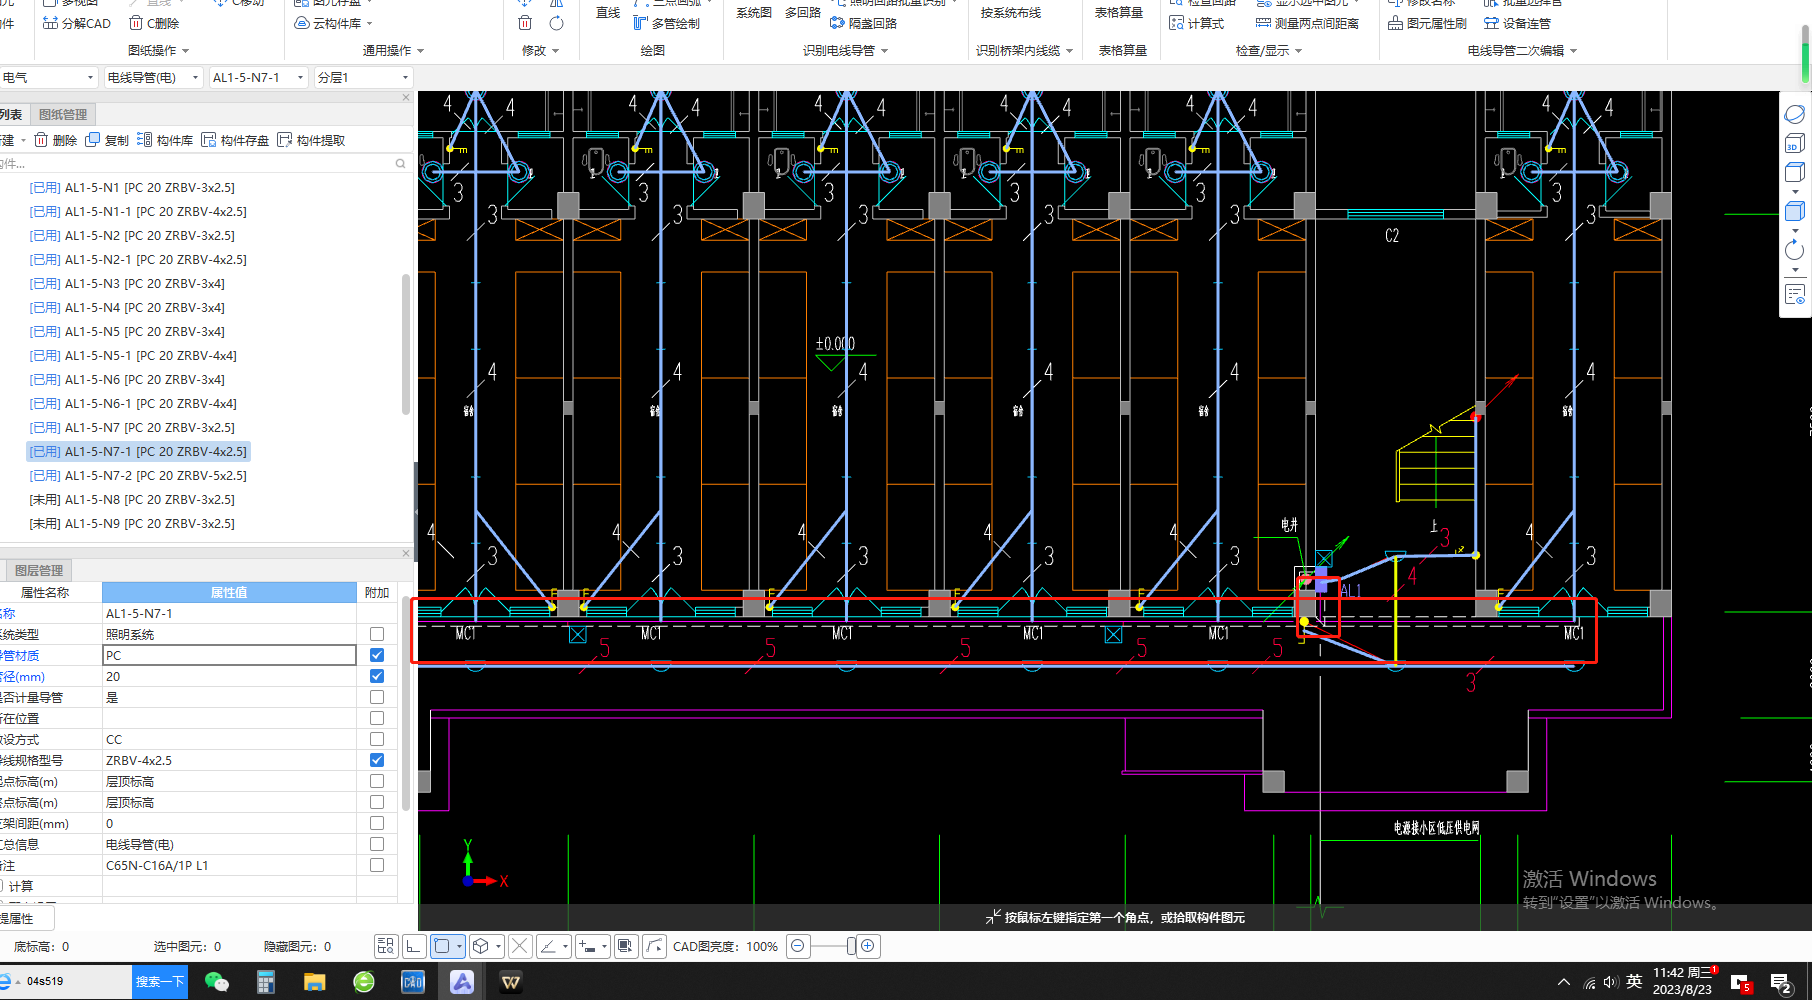Select the unused AL1-5-N8 component
Screen dimensions: 1812x1000
pyautogui.click(x=132, y=499)
